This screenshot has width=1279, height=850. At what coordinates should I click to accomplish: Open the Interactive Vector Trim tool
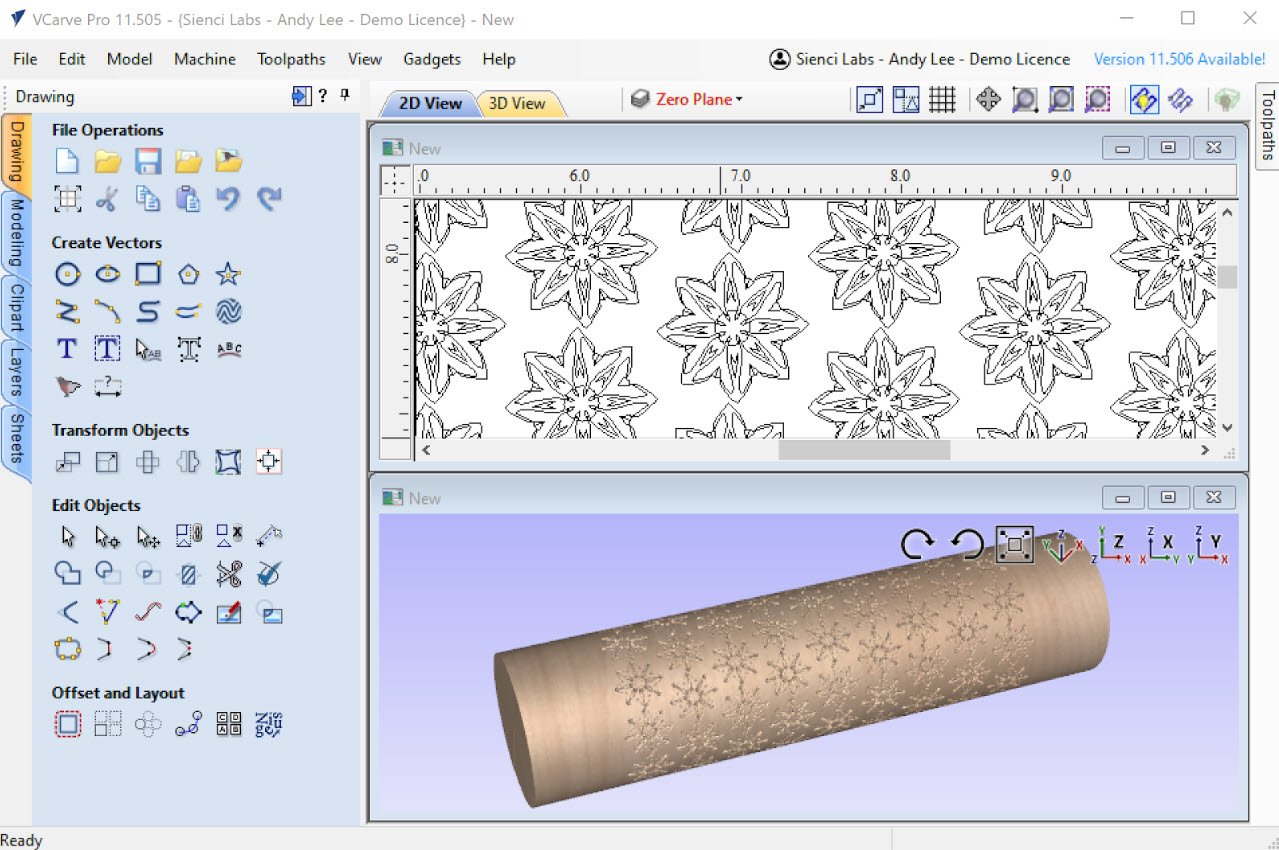(x=227, y=573)
